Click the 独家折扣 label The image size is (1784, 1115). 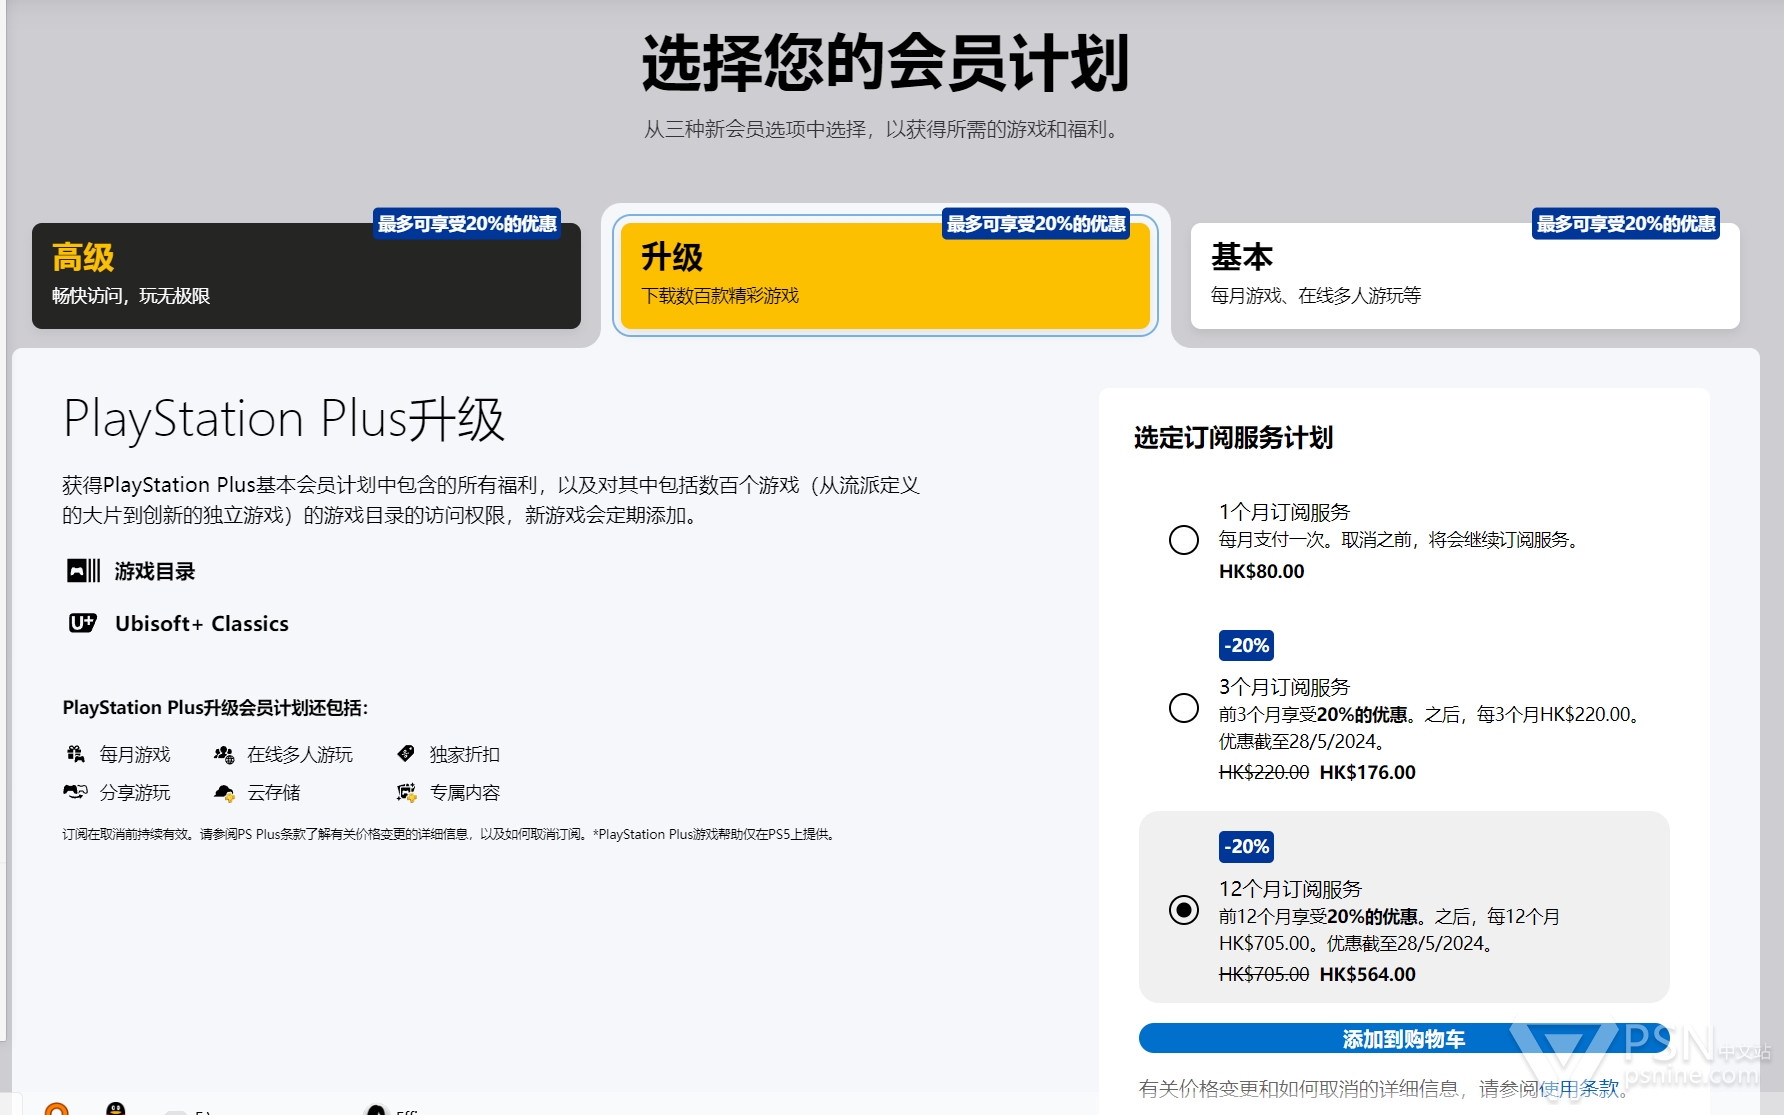(x=465, y=754)
